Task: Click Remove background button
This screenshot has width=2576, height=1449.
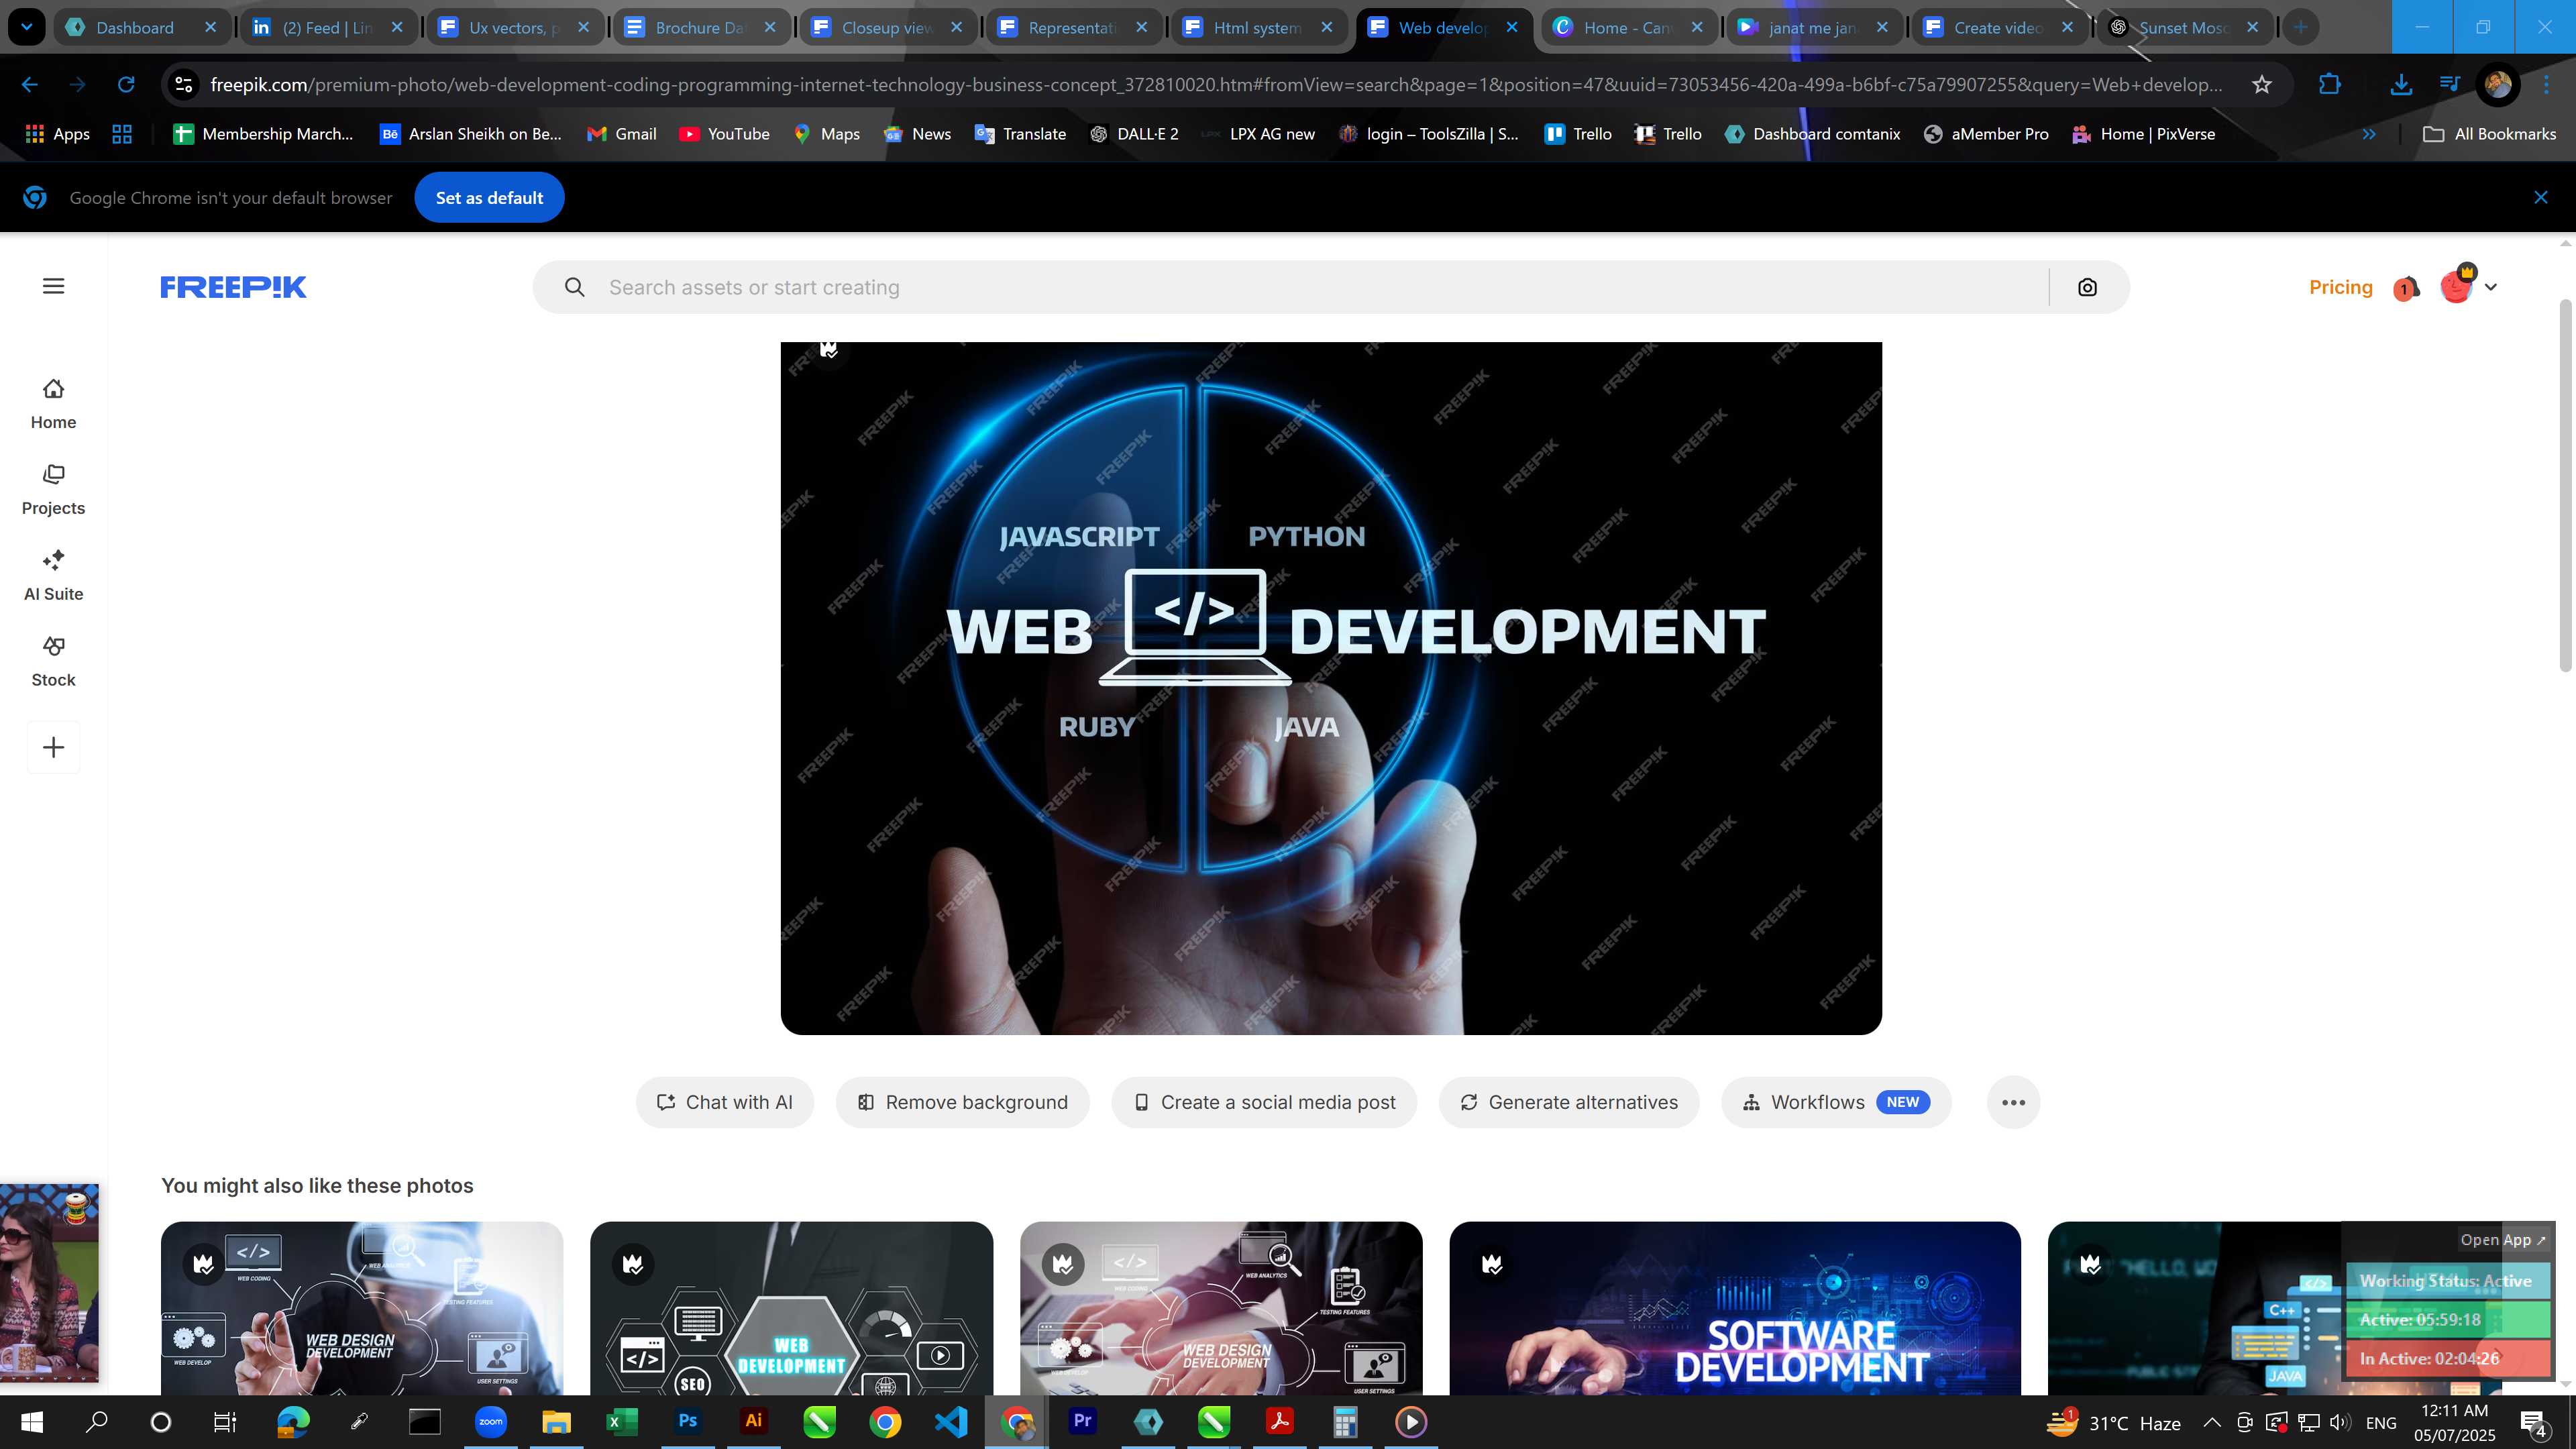Action: click(962, 1102)
